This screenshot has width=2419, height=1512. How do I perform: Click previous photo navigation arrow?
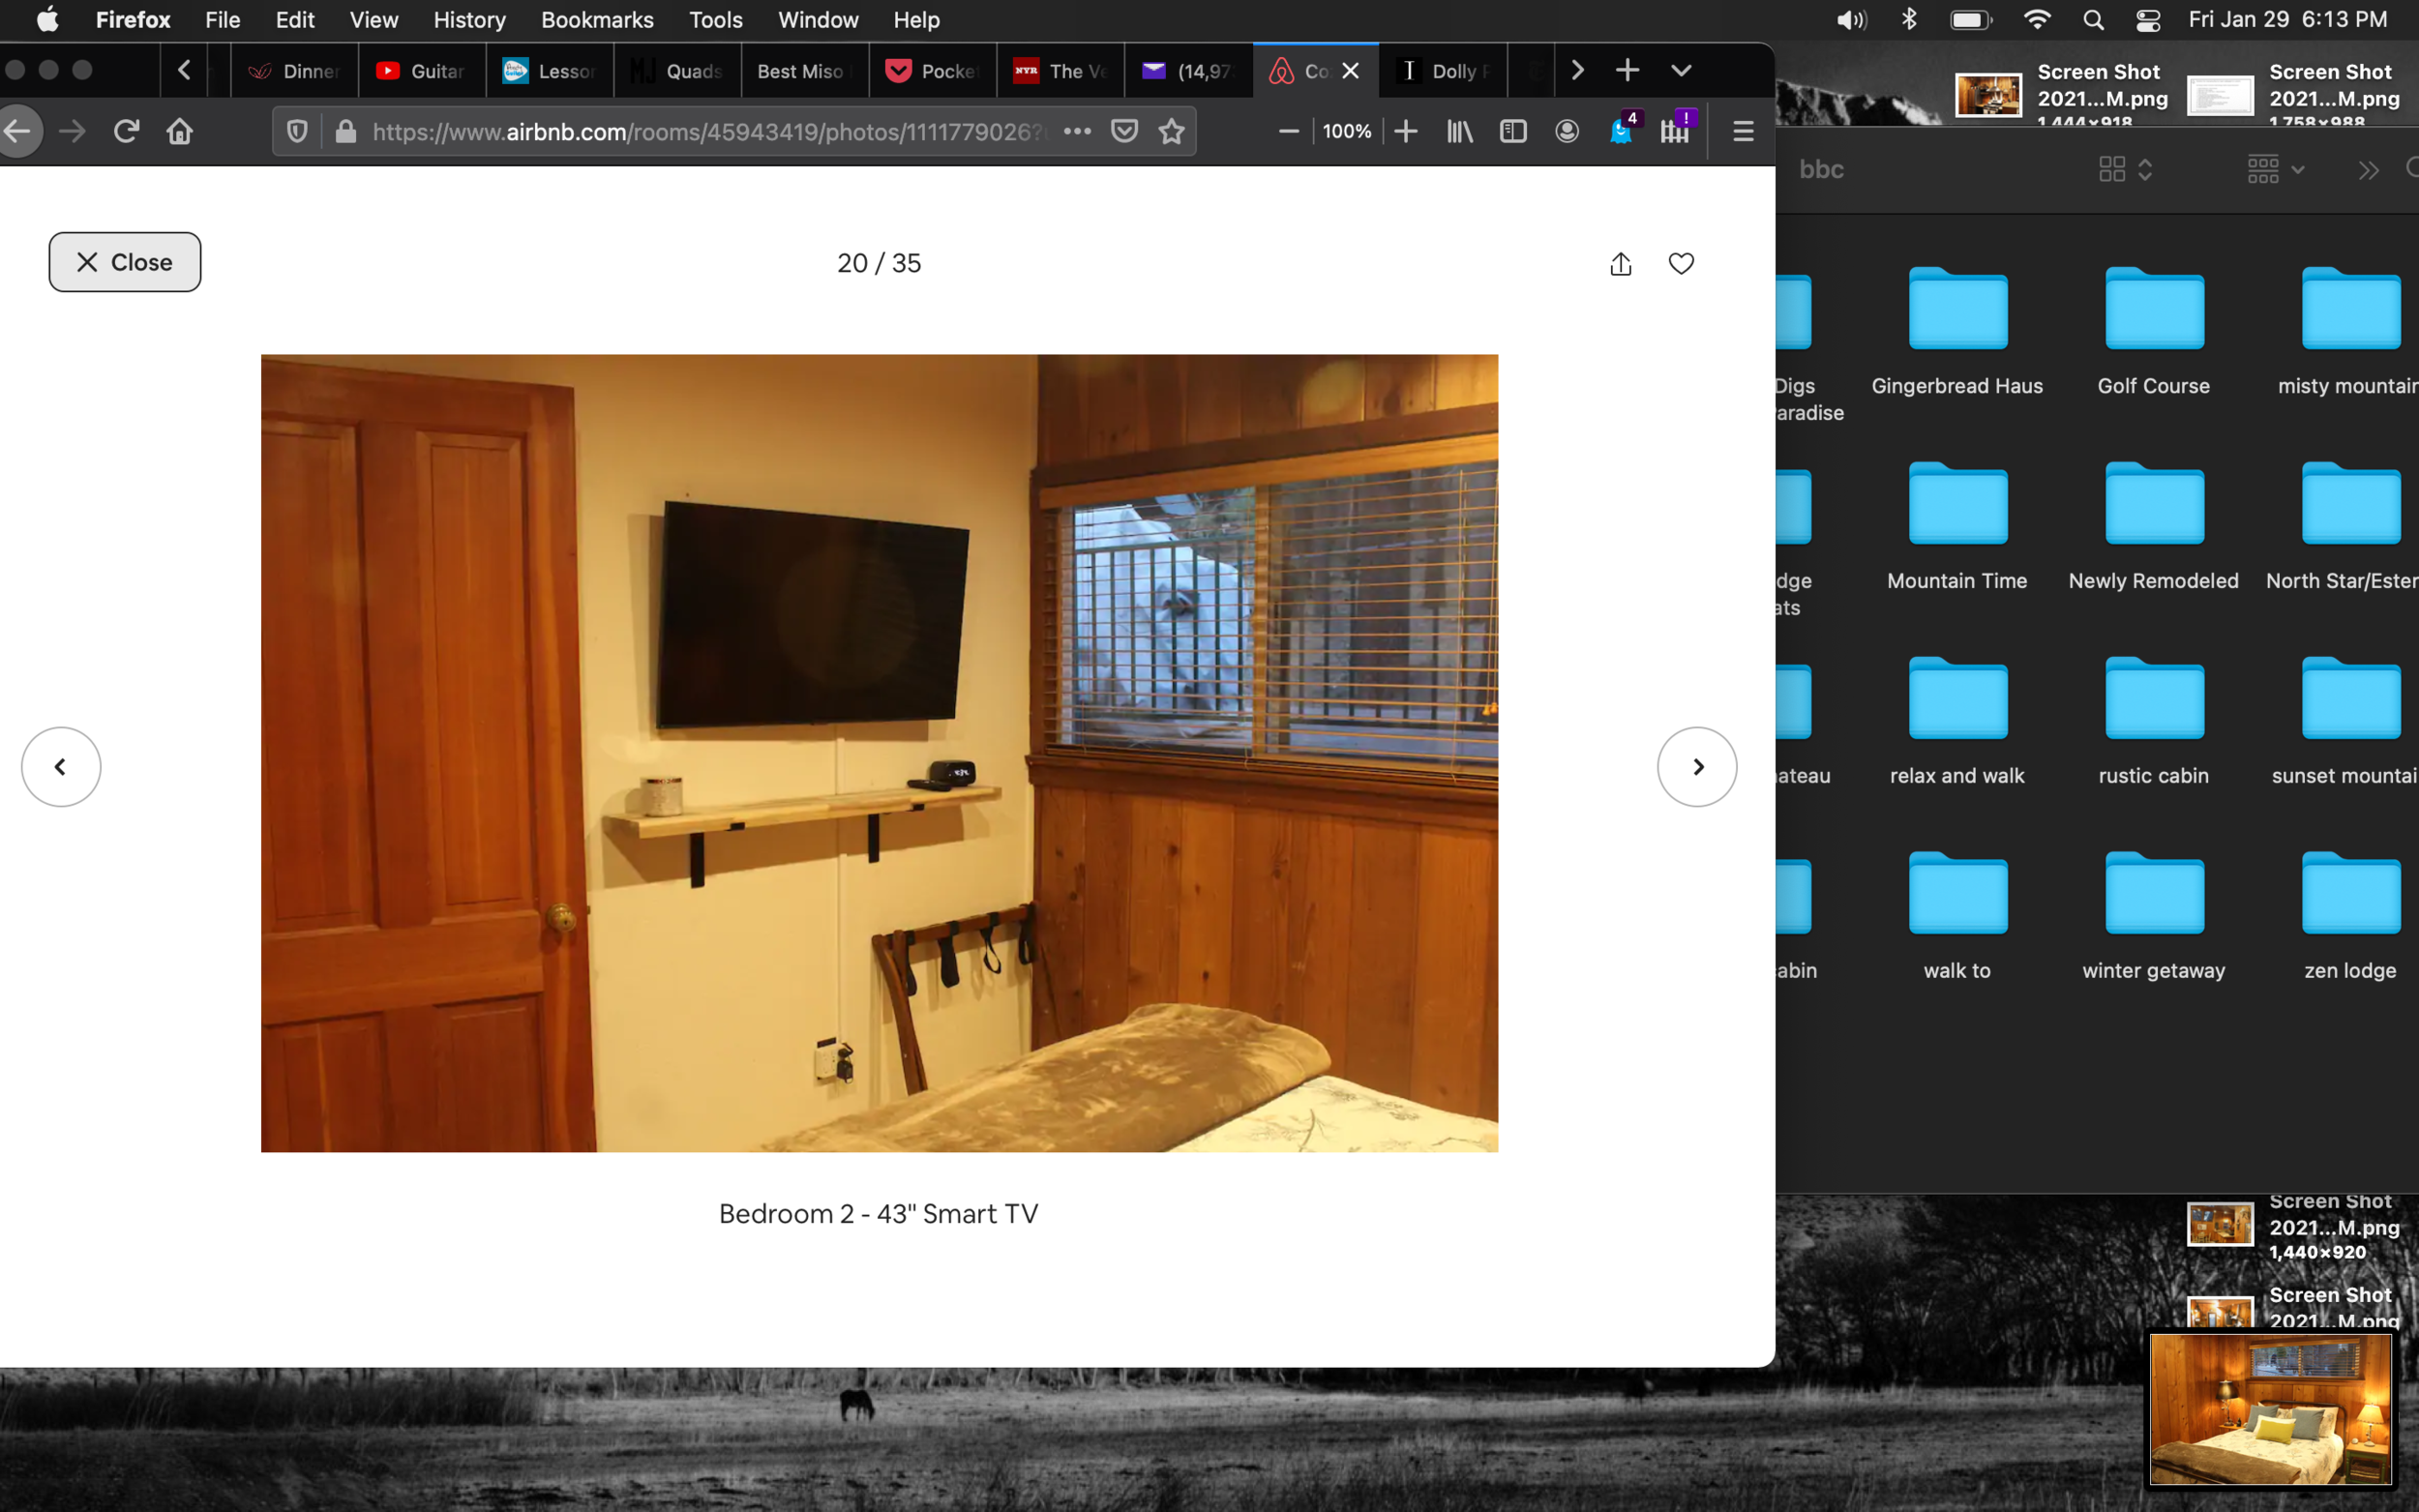pyautogui.click(x=59, y=766)
